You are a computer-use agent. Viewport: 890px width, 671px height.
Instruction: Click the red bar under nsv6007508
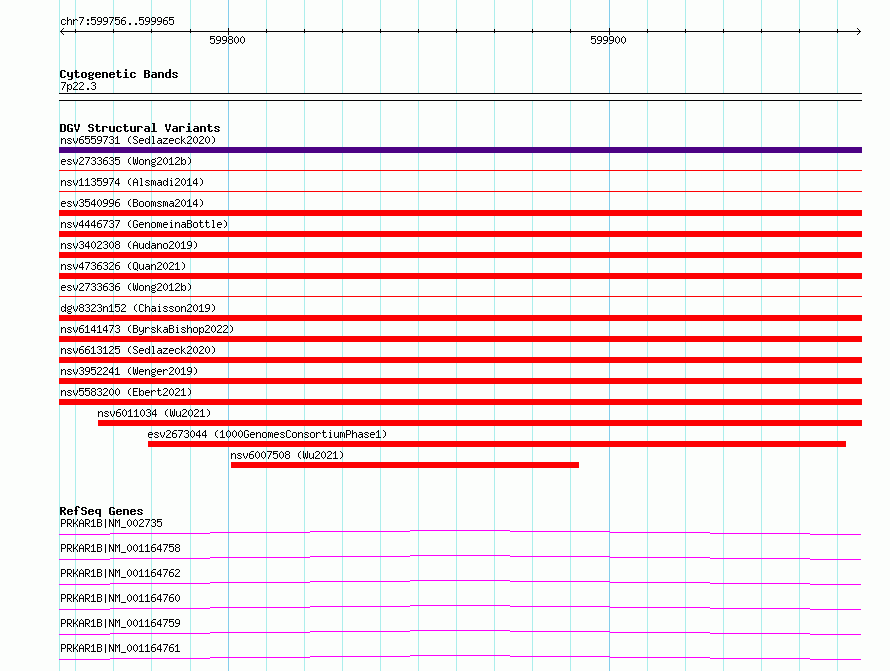click(x=405, y=465)
